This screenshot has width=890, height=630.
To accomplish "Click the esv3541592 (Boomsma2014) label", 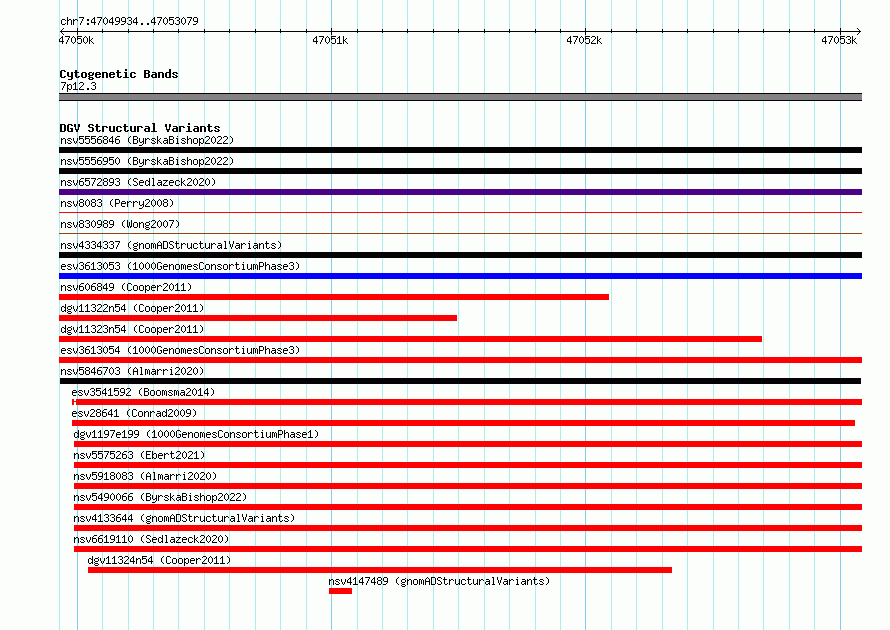I will [x=143, y=392].
